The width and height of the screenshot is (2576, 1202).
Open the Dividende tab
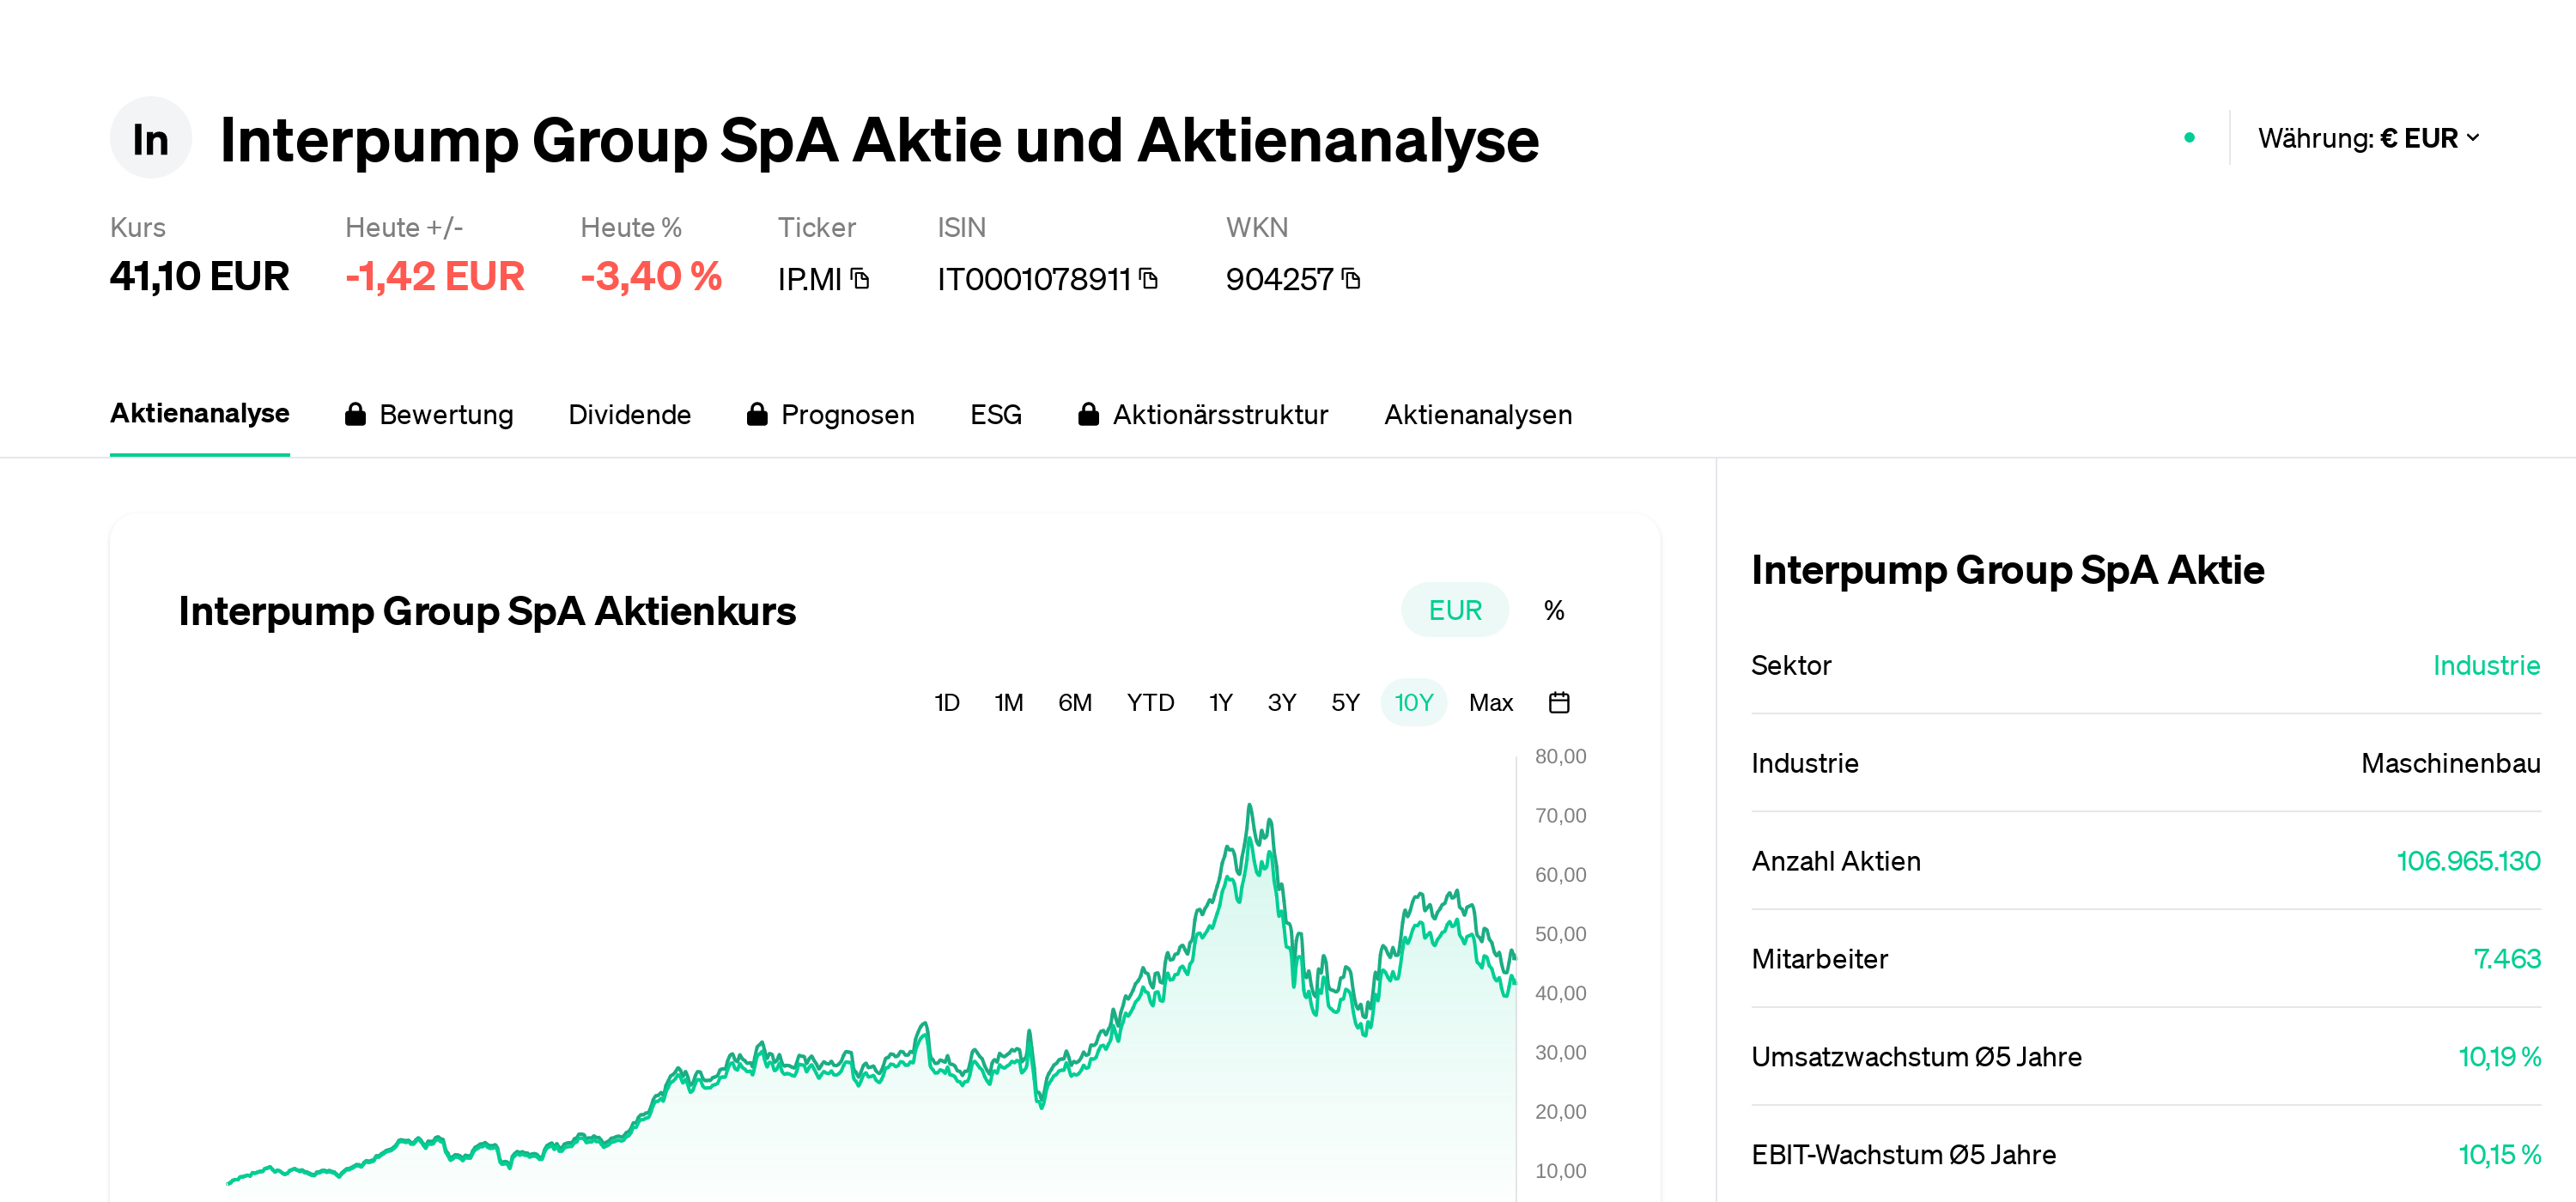(630, 414)
